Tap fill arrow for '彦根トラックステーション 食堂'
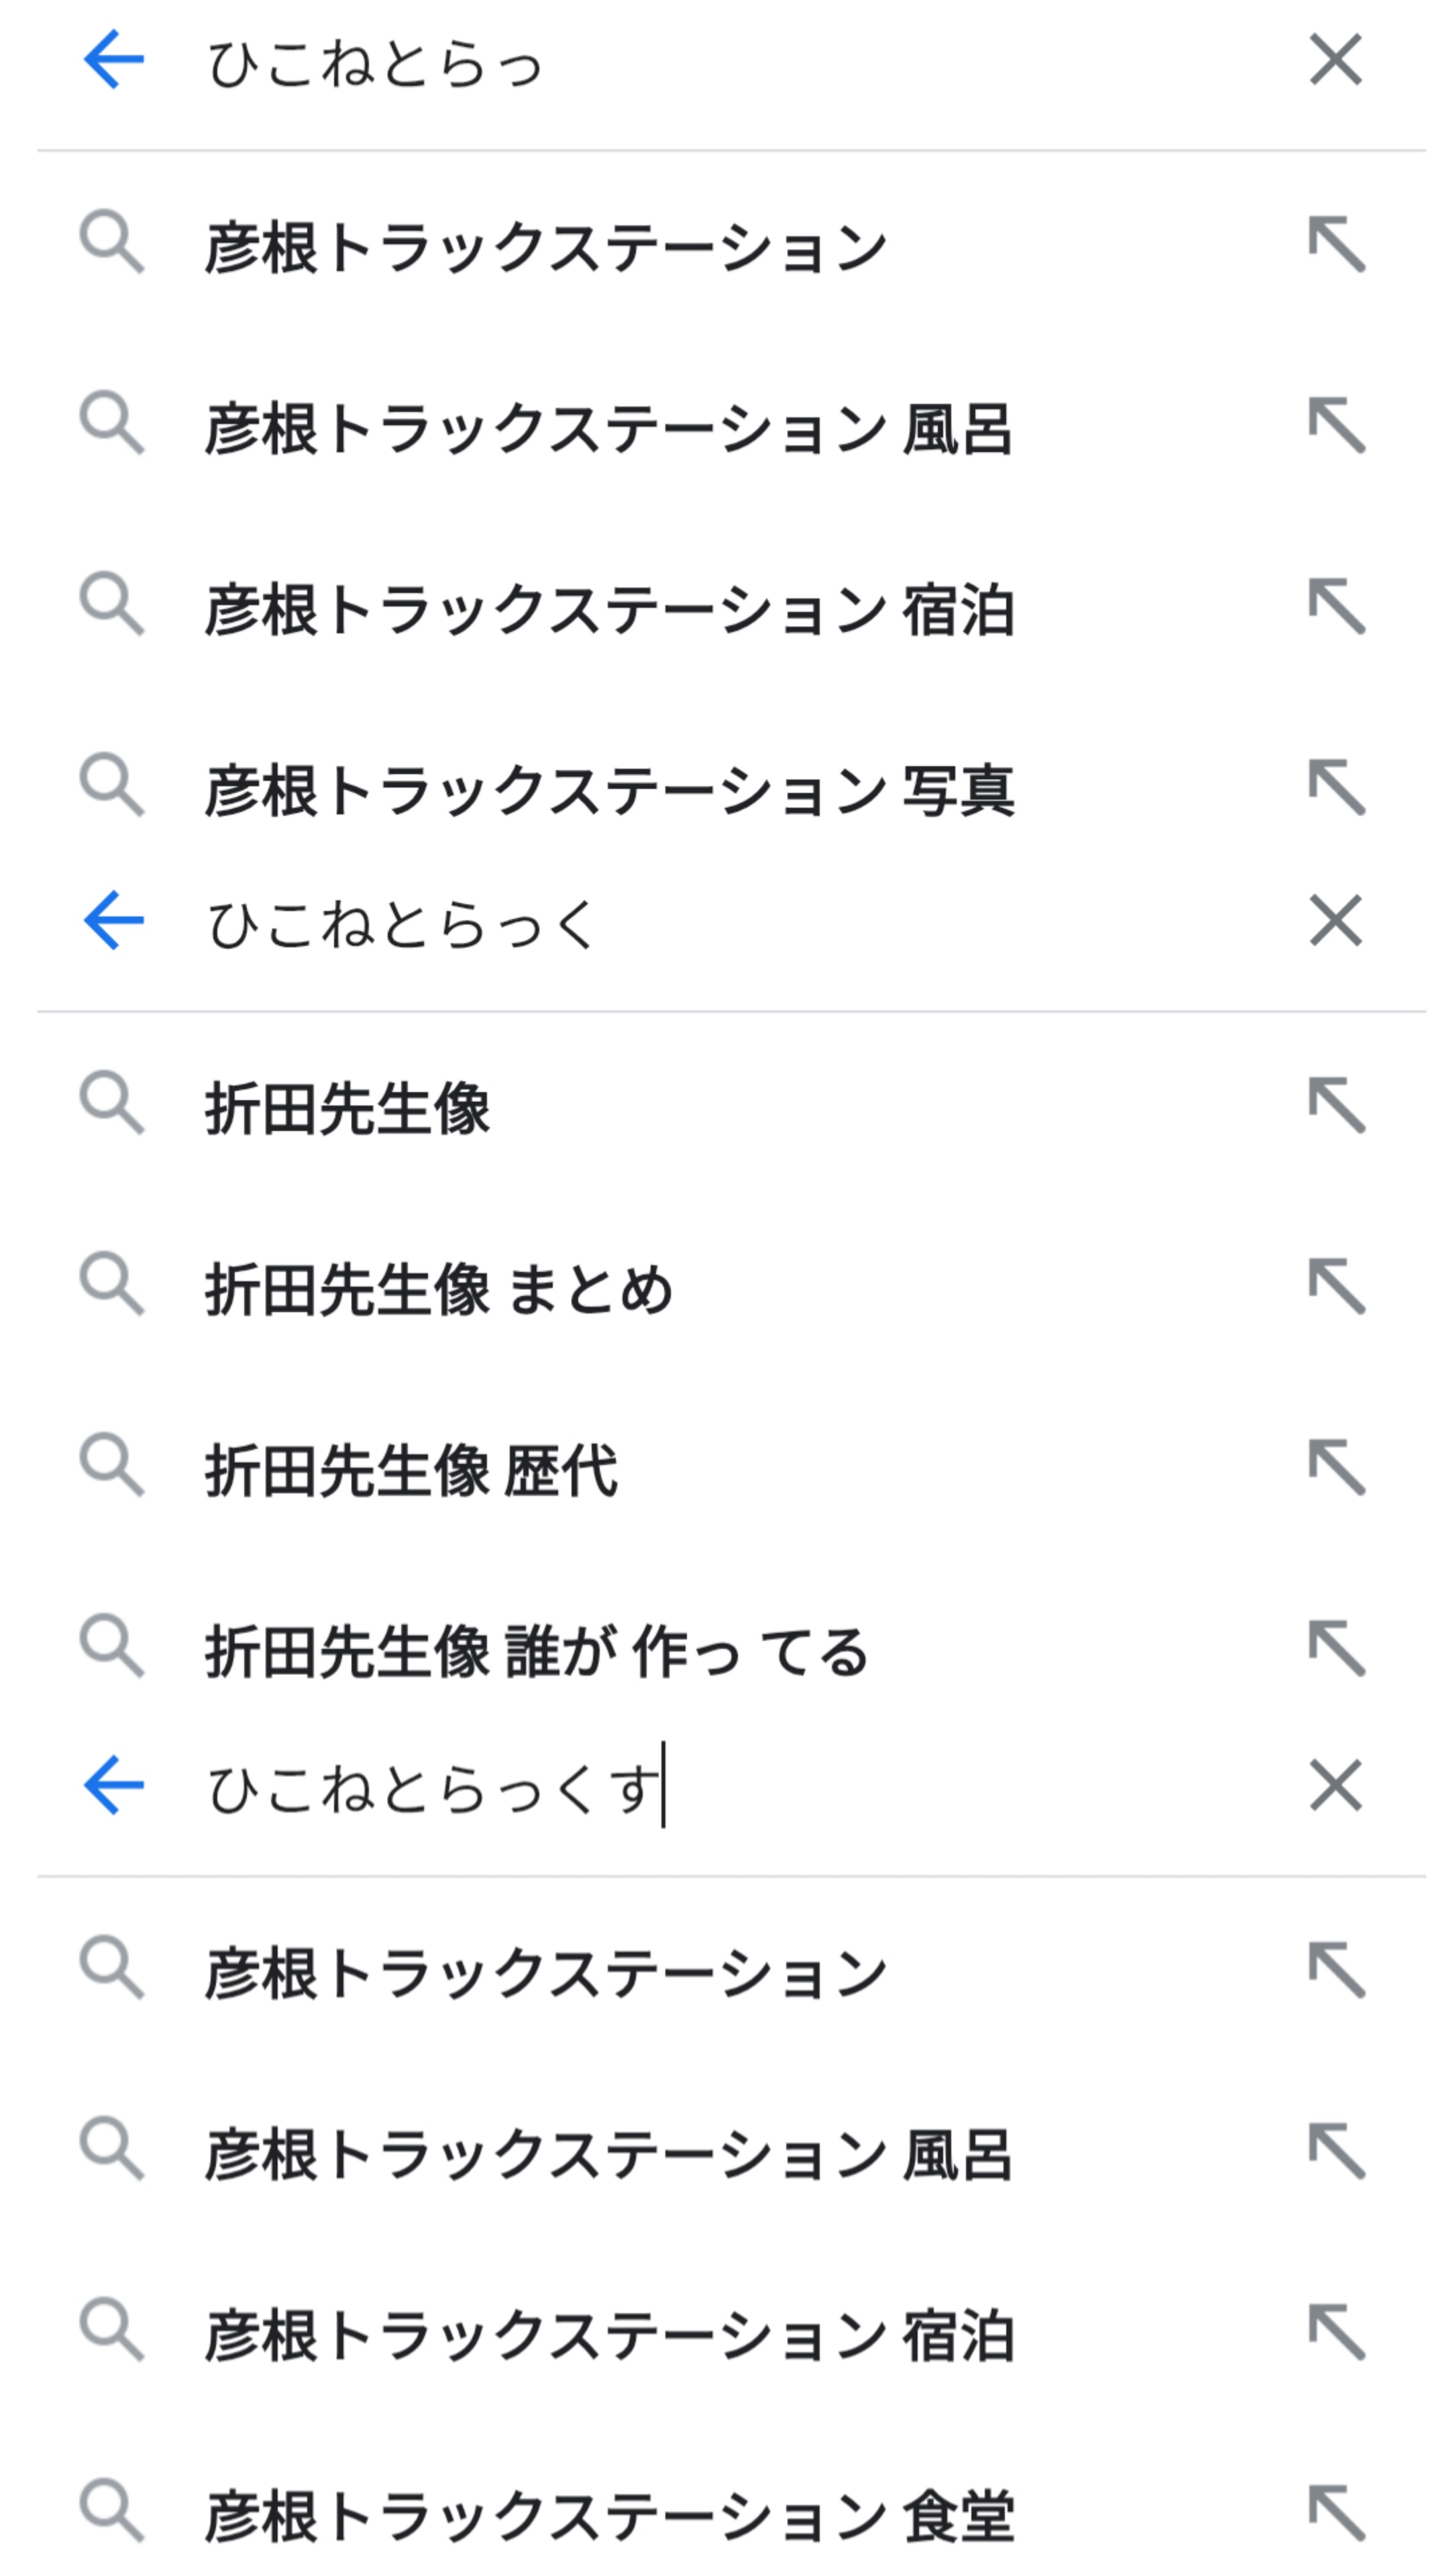Viewport: 1449px width, 2576px height. (1336, 2512)
